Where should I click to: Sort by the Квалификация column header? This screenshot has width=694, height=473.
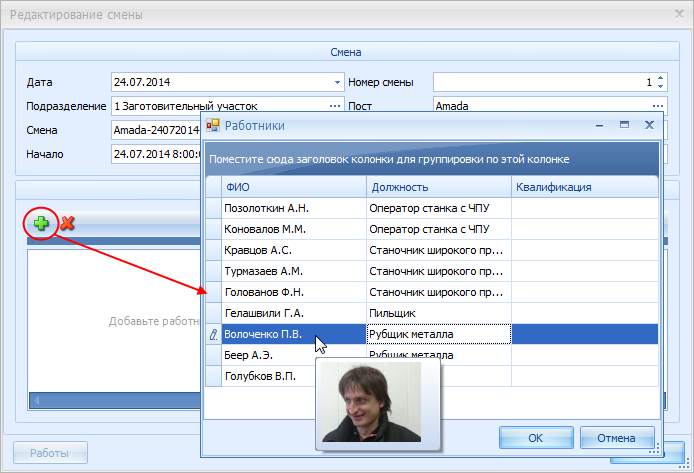point(585,187)
